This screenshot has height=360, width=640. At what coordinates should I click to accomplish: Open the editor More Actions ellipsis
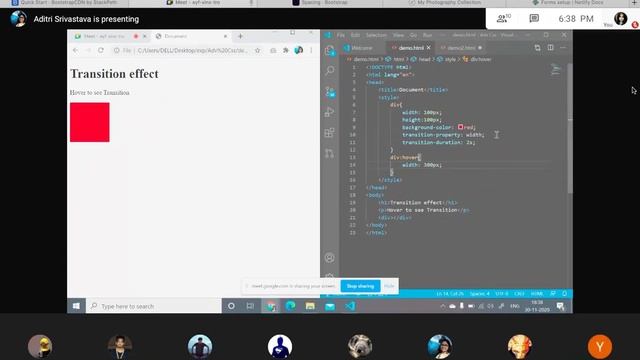tap(563, 48)
